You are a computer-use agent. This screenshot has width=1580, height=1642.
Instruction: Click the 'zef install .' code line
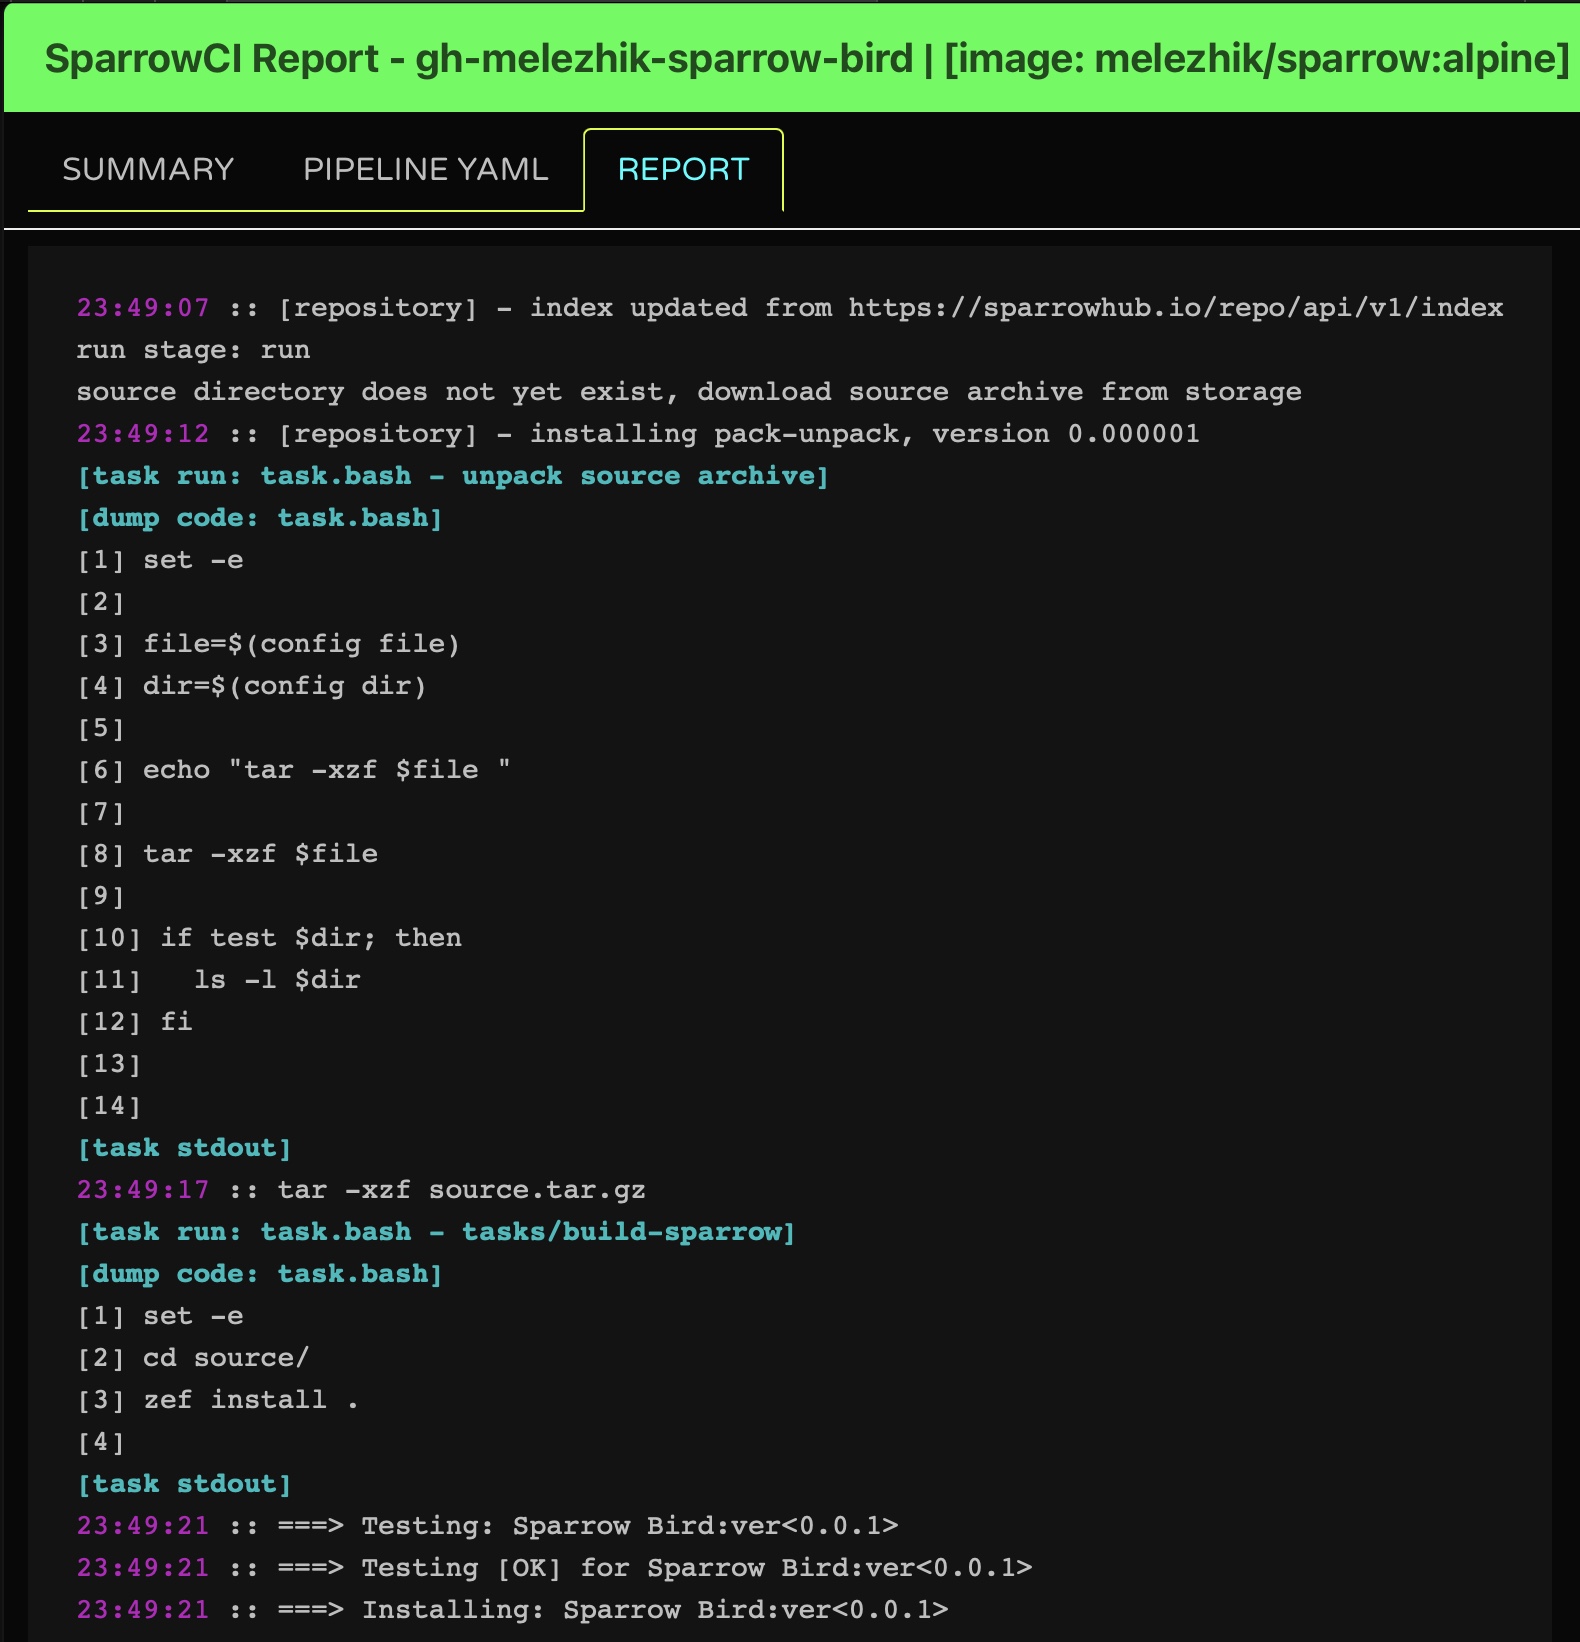click(x=218, y=1399)
